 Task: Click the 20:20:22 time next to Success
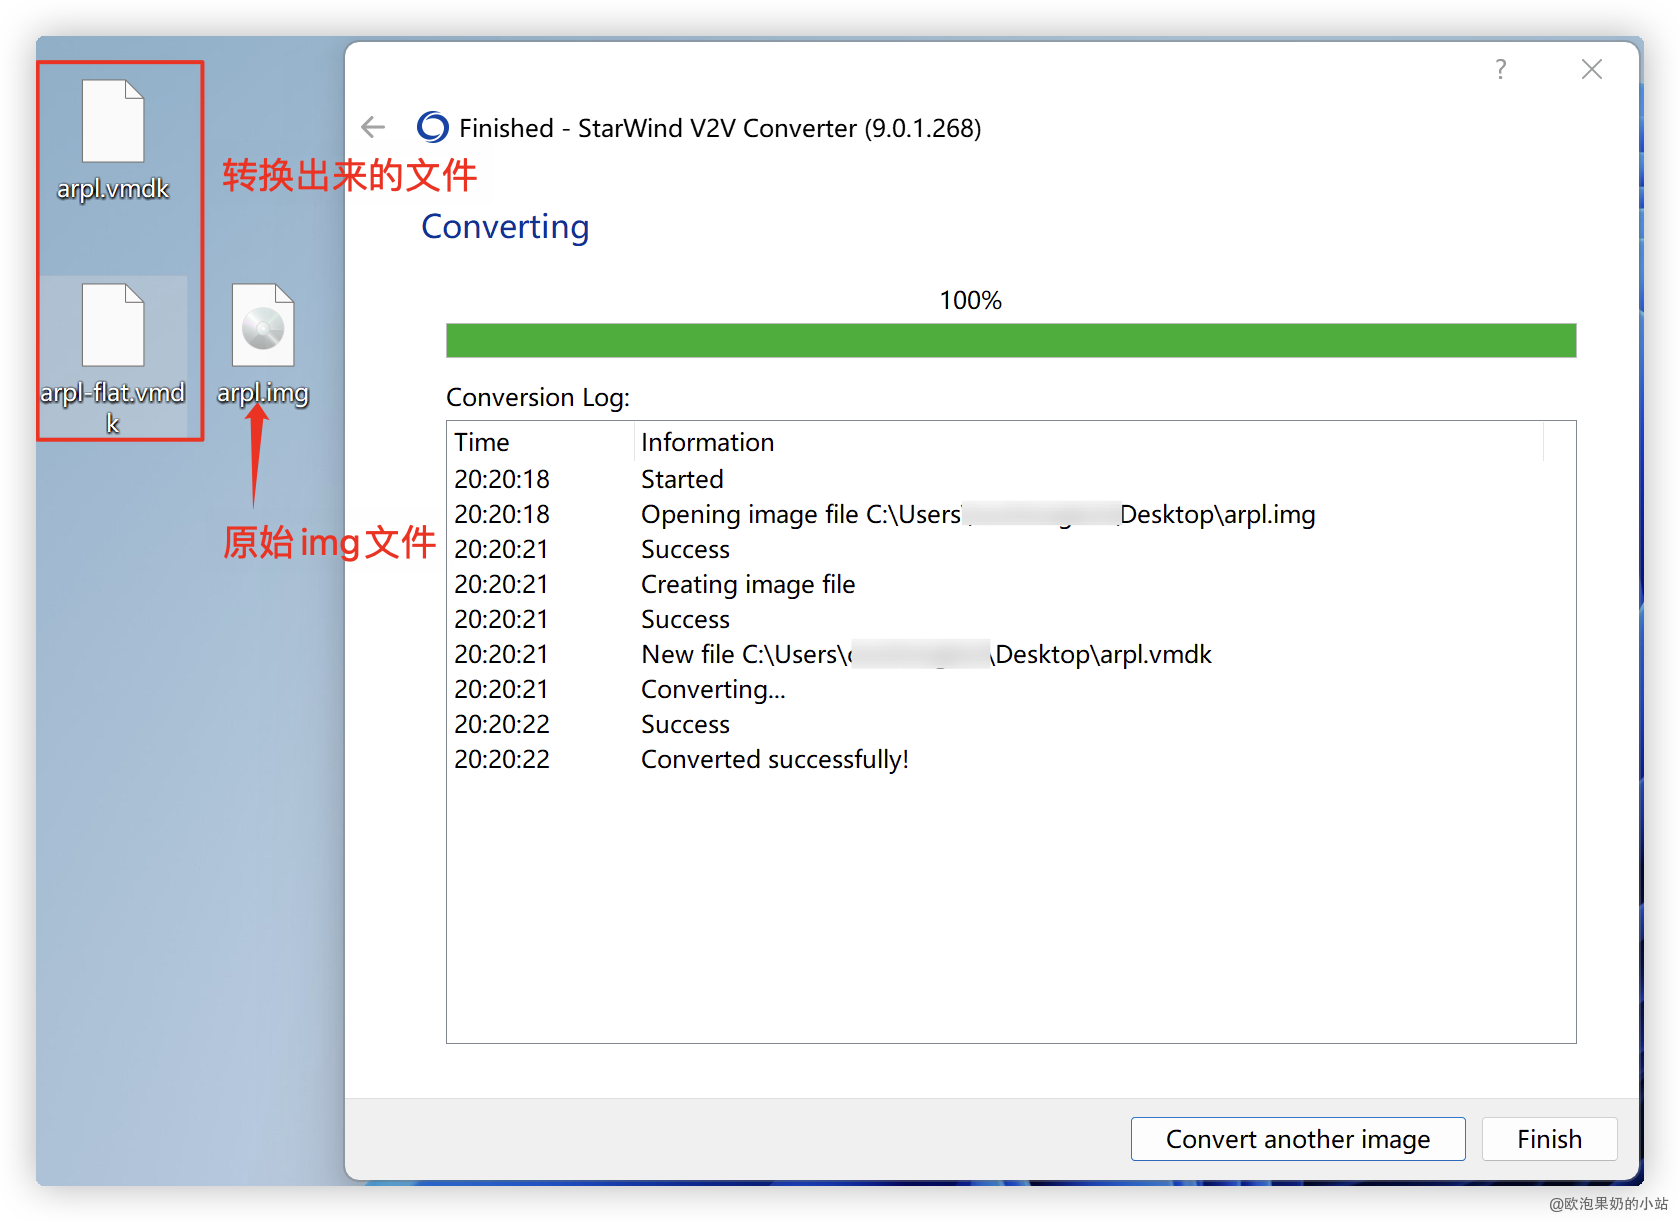[502, 724]
